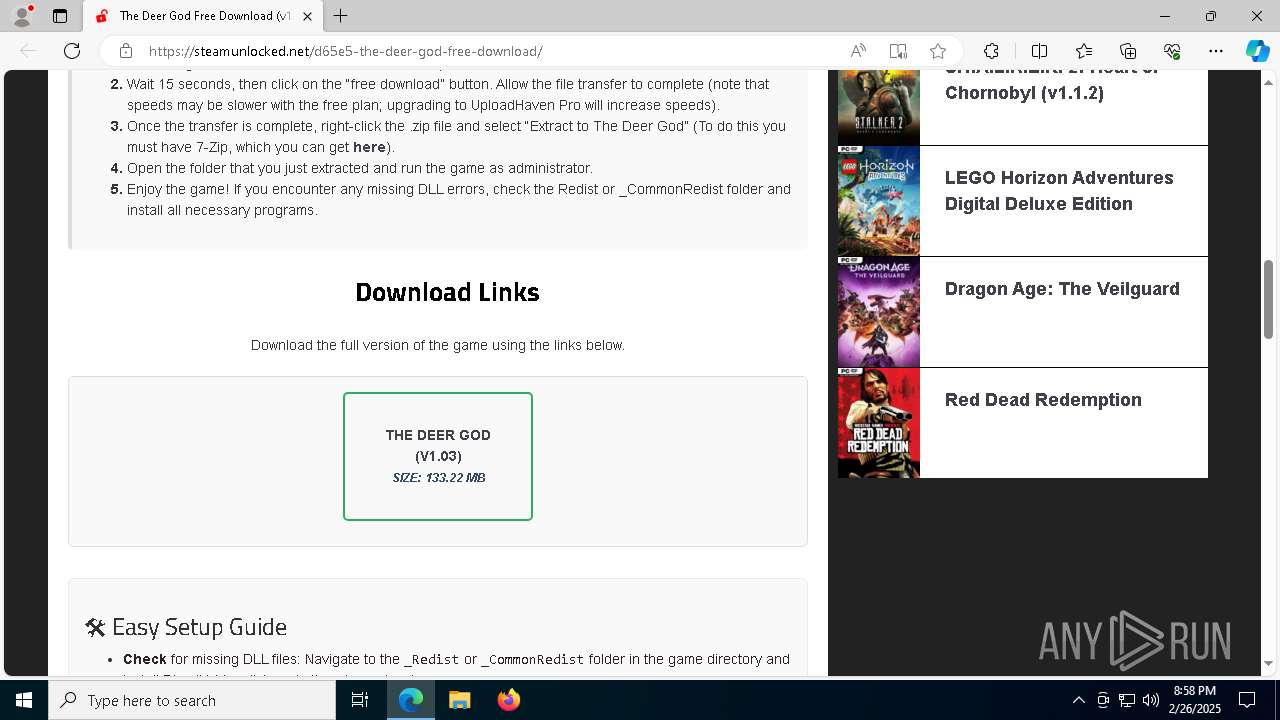Click THE DEER GOD (V1.03) download button
Screen dimensions: 1280x720
pos(438,456)
